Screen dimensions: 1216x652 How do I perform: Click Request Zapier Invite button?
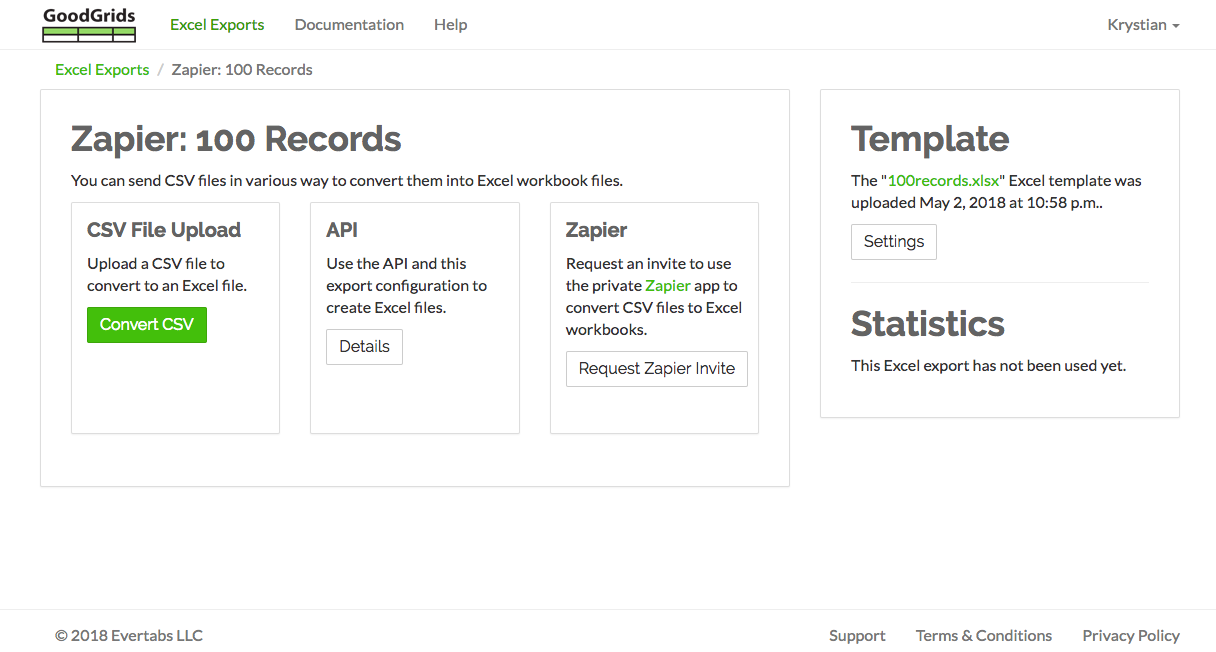tap(656, 369)
